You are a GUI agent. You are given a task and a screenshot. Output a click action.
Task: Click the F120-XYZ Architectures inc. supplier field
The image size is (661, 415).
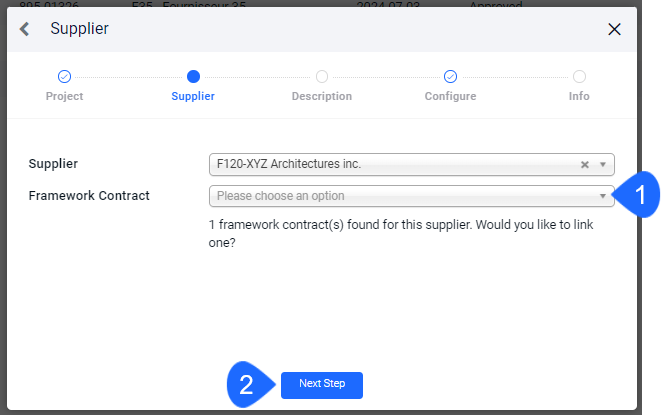pos(411,164)
